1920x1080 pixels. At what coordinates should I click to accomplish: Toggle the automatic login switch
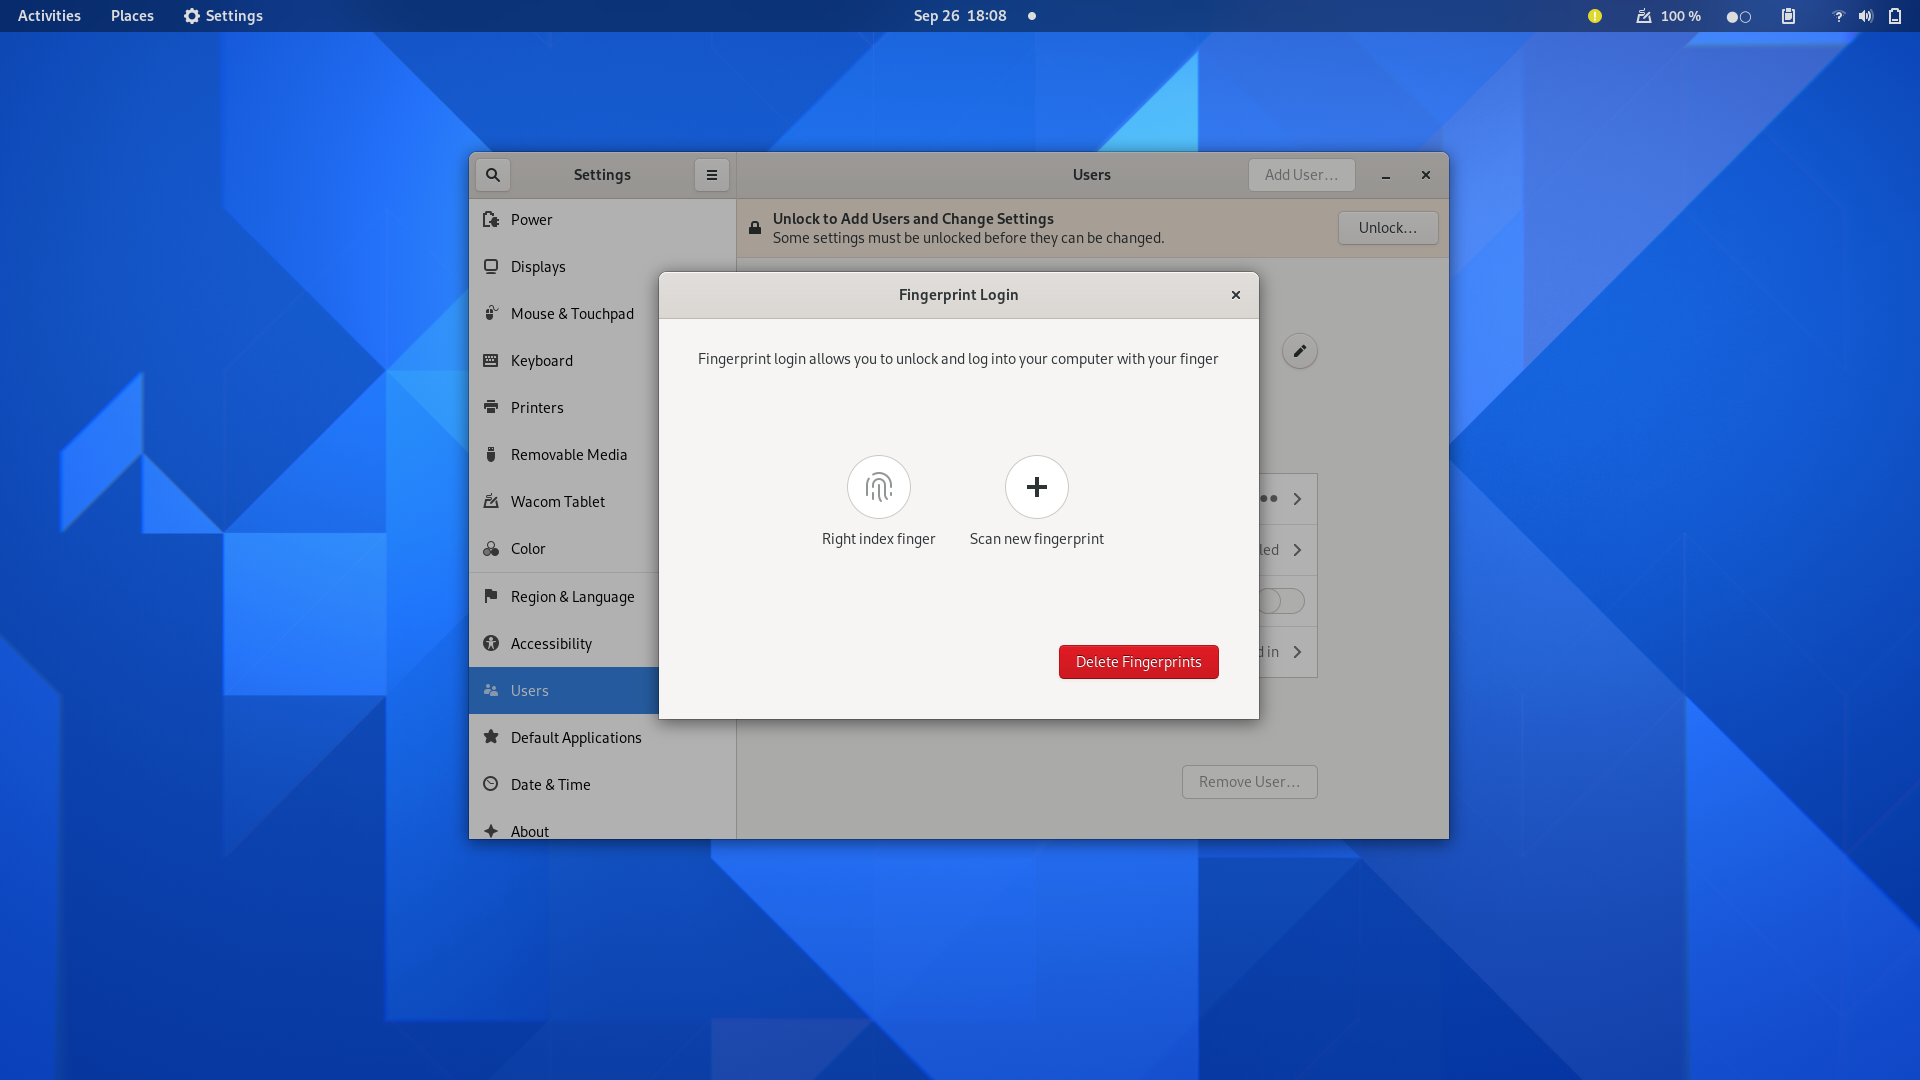(x=1281, y=601)
